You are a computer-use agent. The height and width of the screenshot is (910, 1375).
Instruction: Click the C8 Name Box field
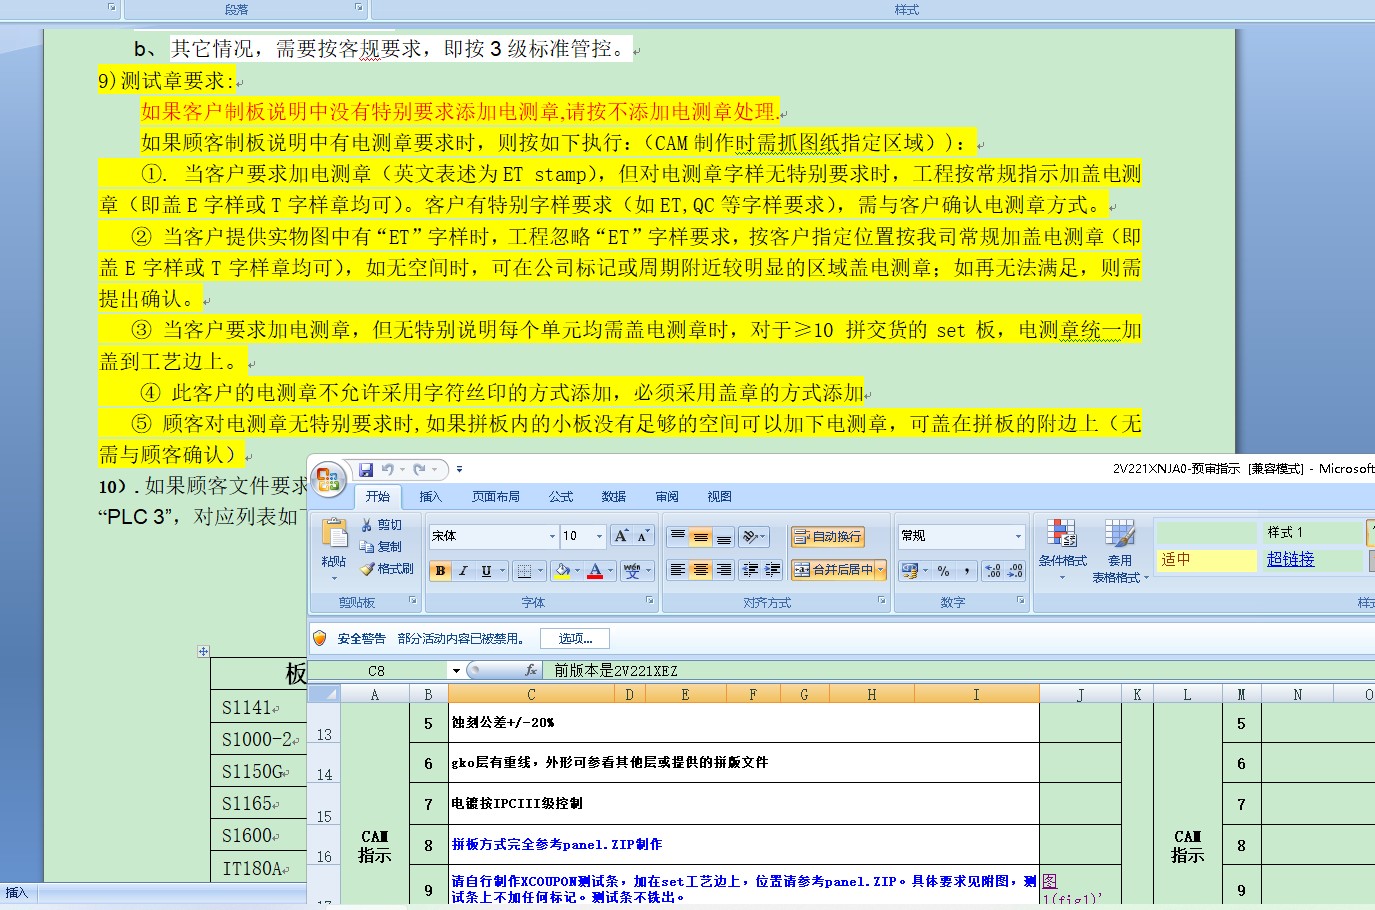[x=378, y=670]
